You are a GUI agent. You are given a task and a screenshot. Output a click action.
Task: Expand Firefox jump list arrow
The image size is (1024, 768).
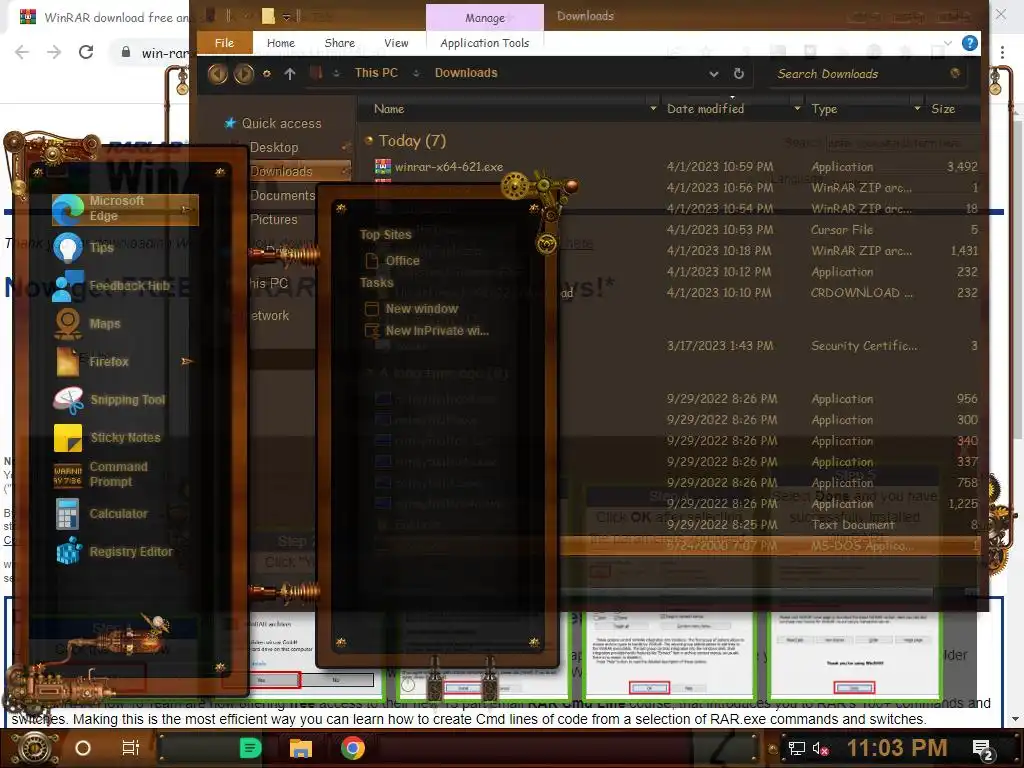click(x=187, y=361)
